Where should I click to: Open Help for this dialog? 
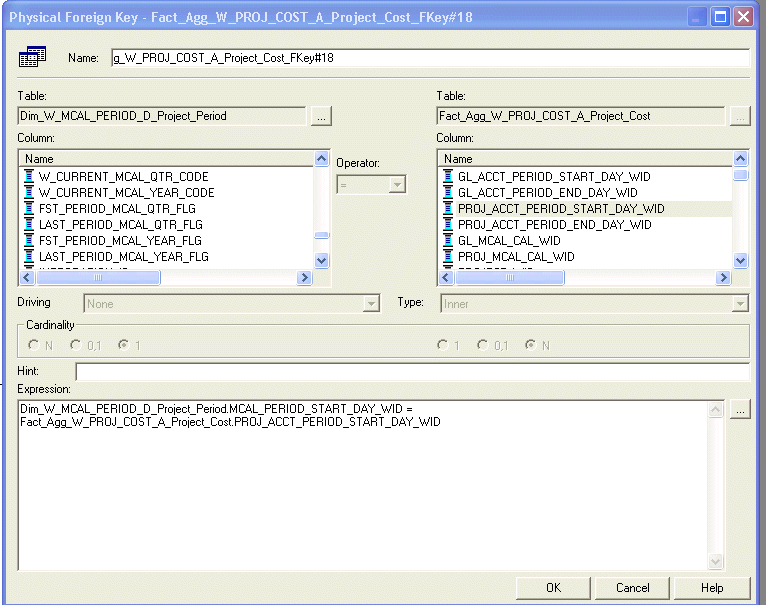(x=712, y=588)
